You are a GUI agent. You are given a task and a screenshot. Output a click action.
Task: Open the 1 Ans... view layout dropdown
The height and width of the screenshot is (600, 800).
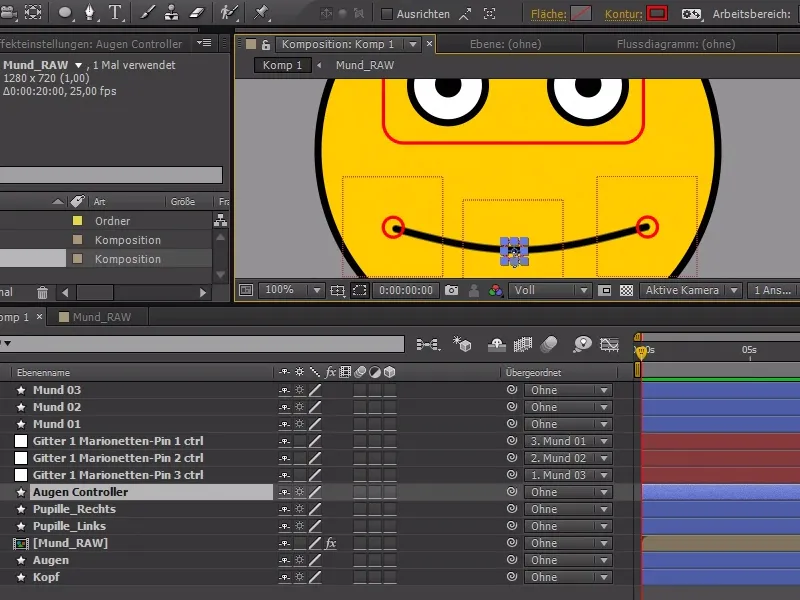772,290
